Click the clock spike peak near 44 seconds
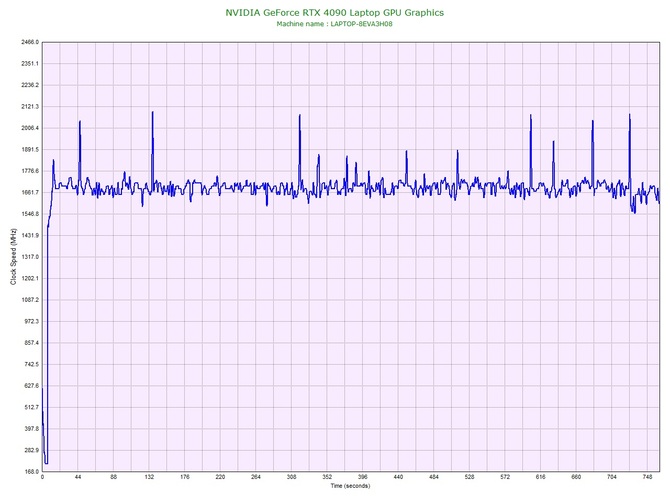Image resolution: width=670 pixels, height=503 pixels. (x=79, y=122)
